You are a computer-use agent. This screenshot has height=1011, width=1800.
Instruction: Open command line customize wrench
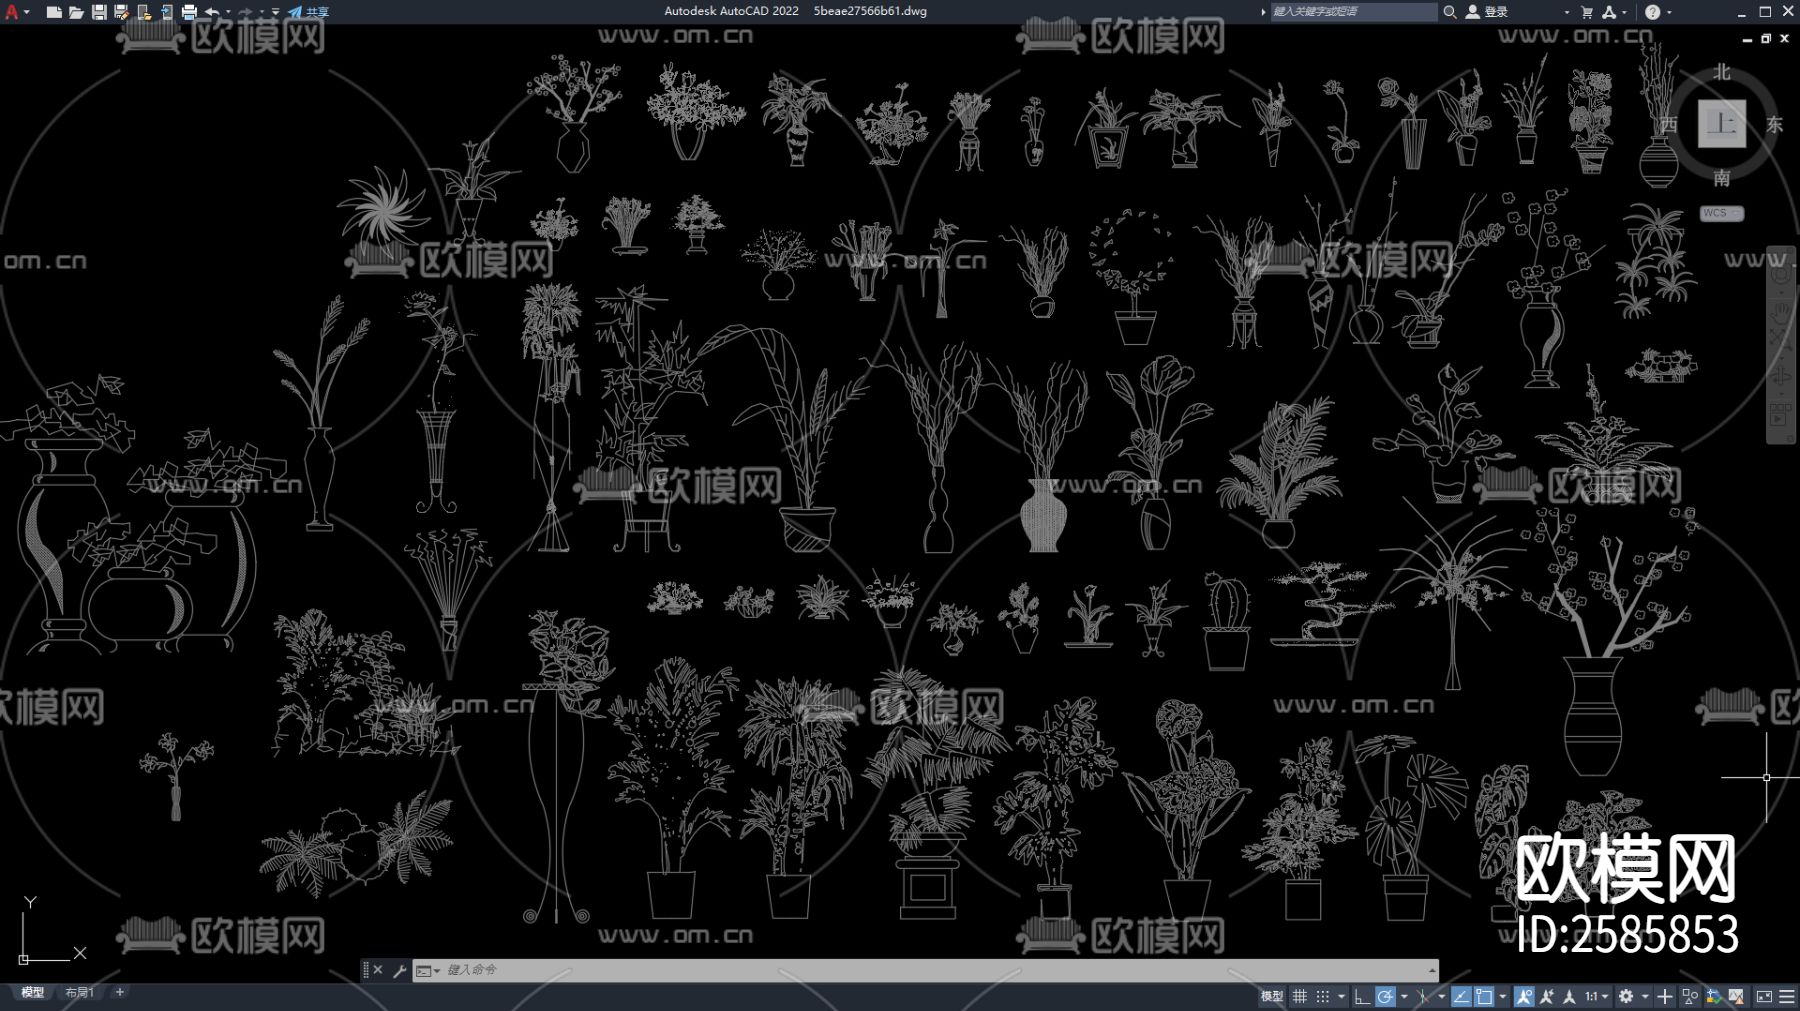click(399, 970)
